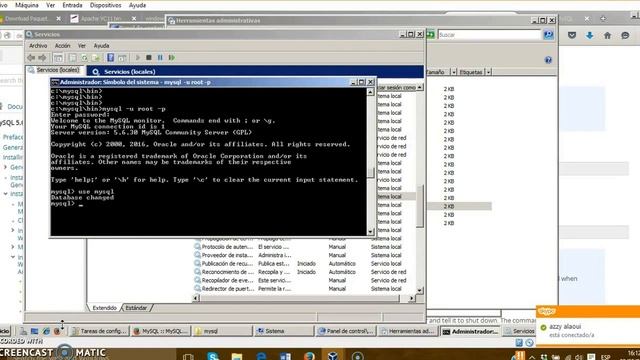Click the MySQL :: MySQL taskbar button
The height and width of the screenshot is (360, 640).
click(x=161, y=331)
